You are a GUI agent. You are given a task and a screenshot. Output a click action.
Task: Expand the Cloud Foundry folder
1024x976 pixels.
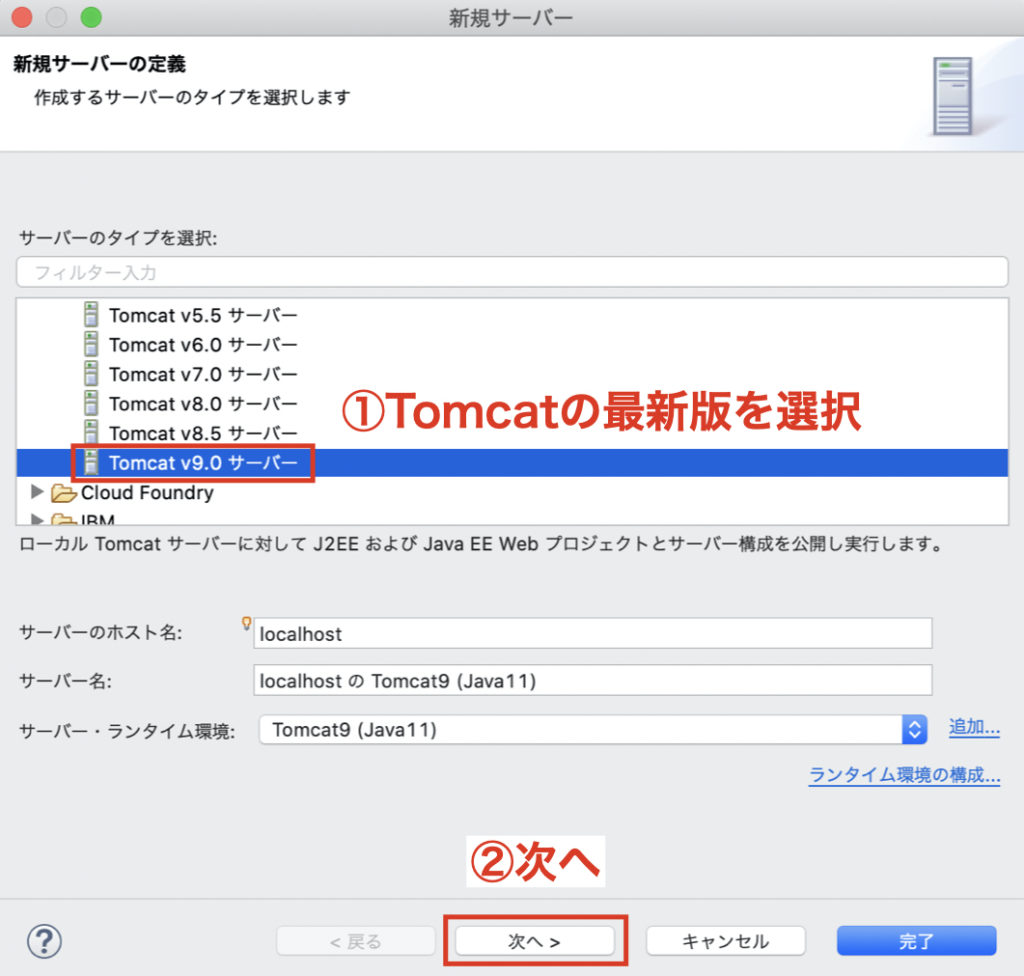(x=37, y=491)
